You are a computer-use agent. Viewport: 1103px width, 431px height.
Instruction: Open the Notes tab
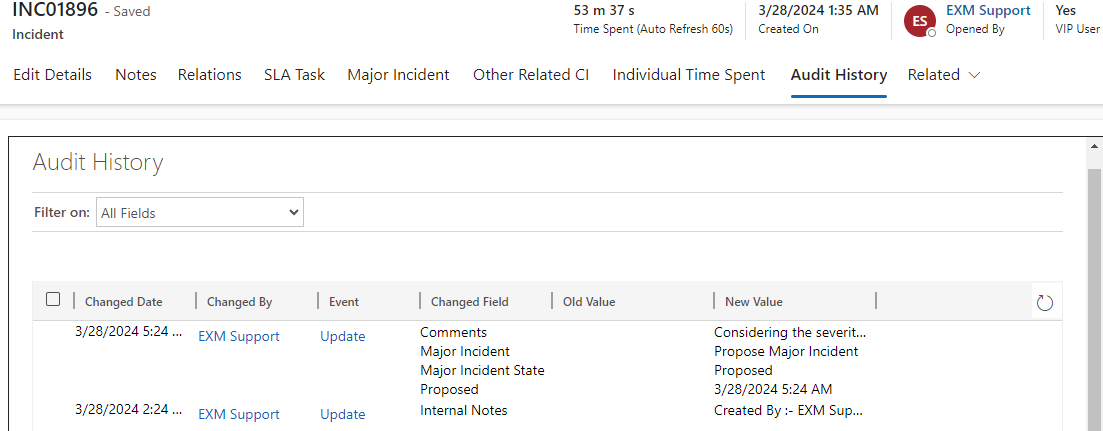[136, 75]
